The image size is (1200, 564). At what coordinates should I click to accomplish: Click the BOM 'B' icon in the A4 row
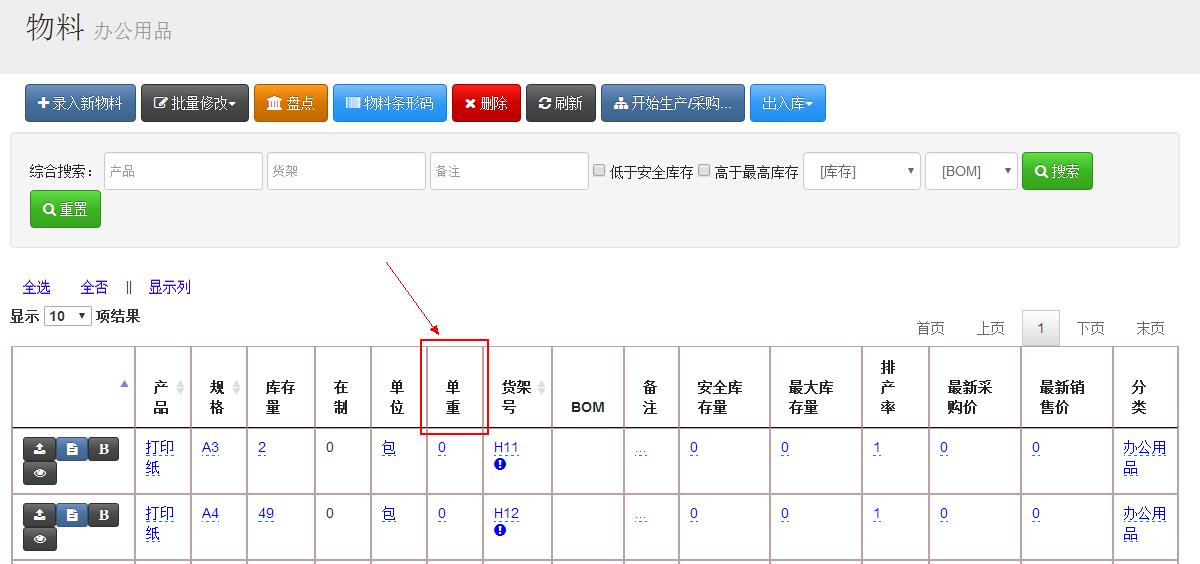click(103, 516)
